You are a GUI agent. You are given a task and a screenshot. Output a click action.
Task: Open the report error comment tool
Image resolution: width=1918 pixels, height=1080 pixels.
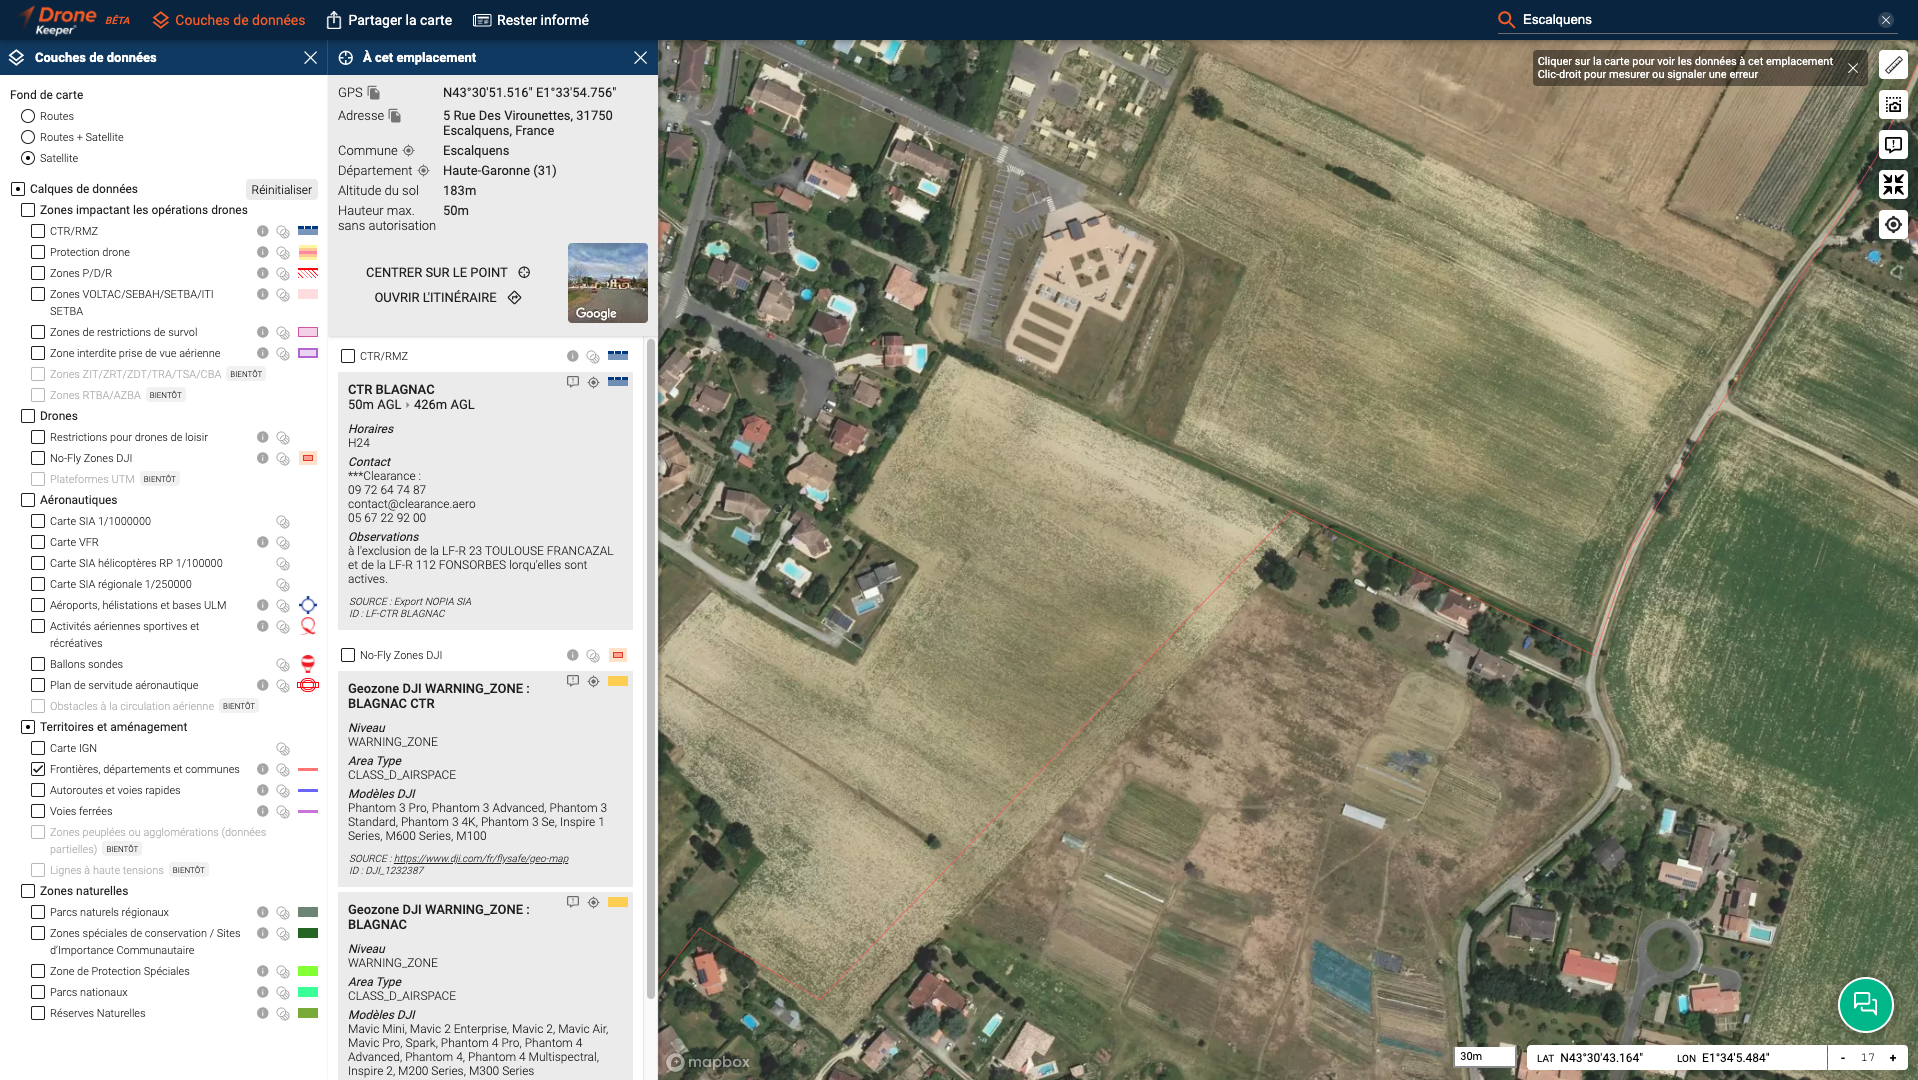pos(1893,145)
